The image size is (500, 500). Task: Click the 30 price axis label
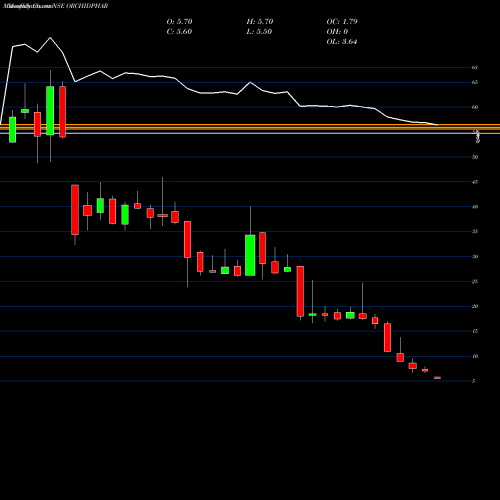tap(475, 257)
